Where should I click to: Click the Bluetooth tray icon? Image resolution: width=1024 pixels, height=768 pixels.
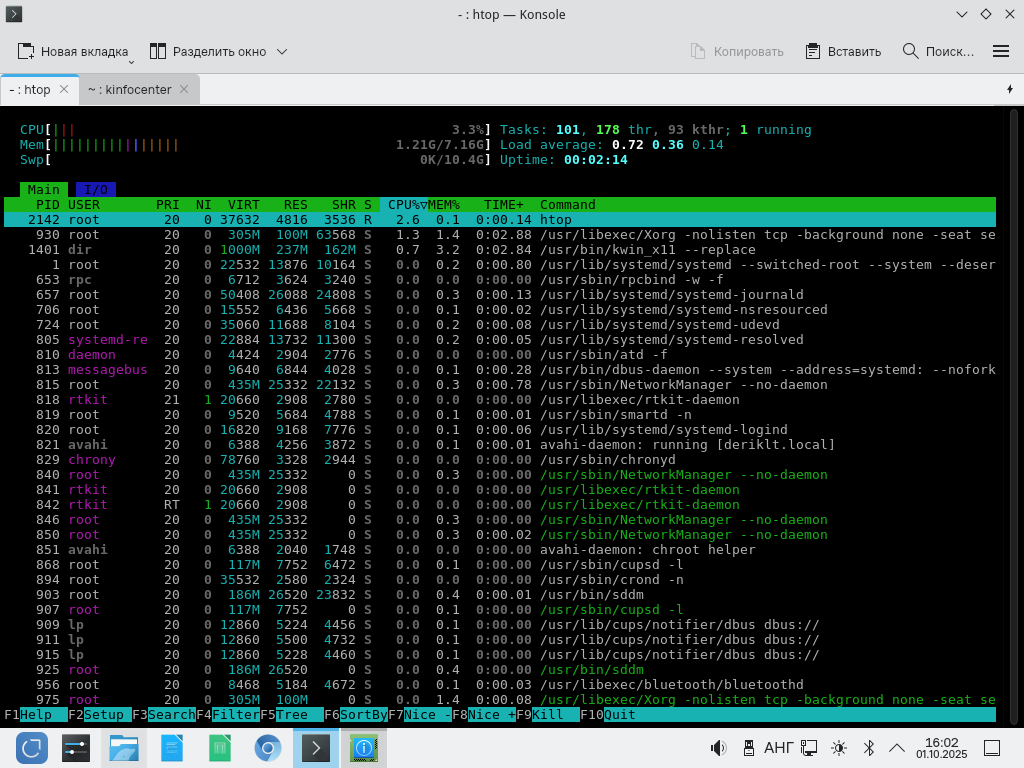tap(869, 748)
